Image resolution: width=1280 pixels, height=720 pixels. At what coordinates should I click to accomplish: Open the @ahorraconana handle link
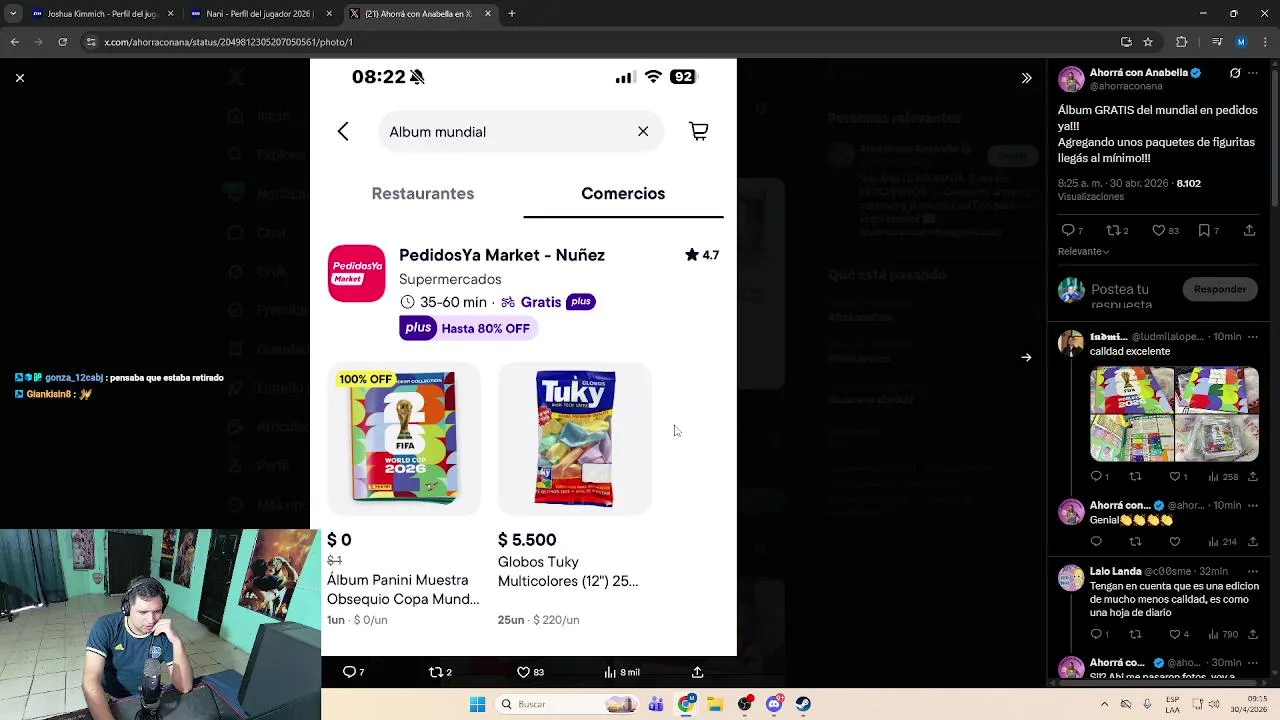click(1126, 86)
